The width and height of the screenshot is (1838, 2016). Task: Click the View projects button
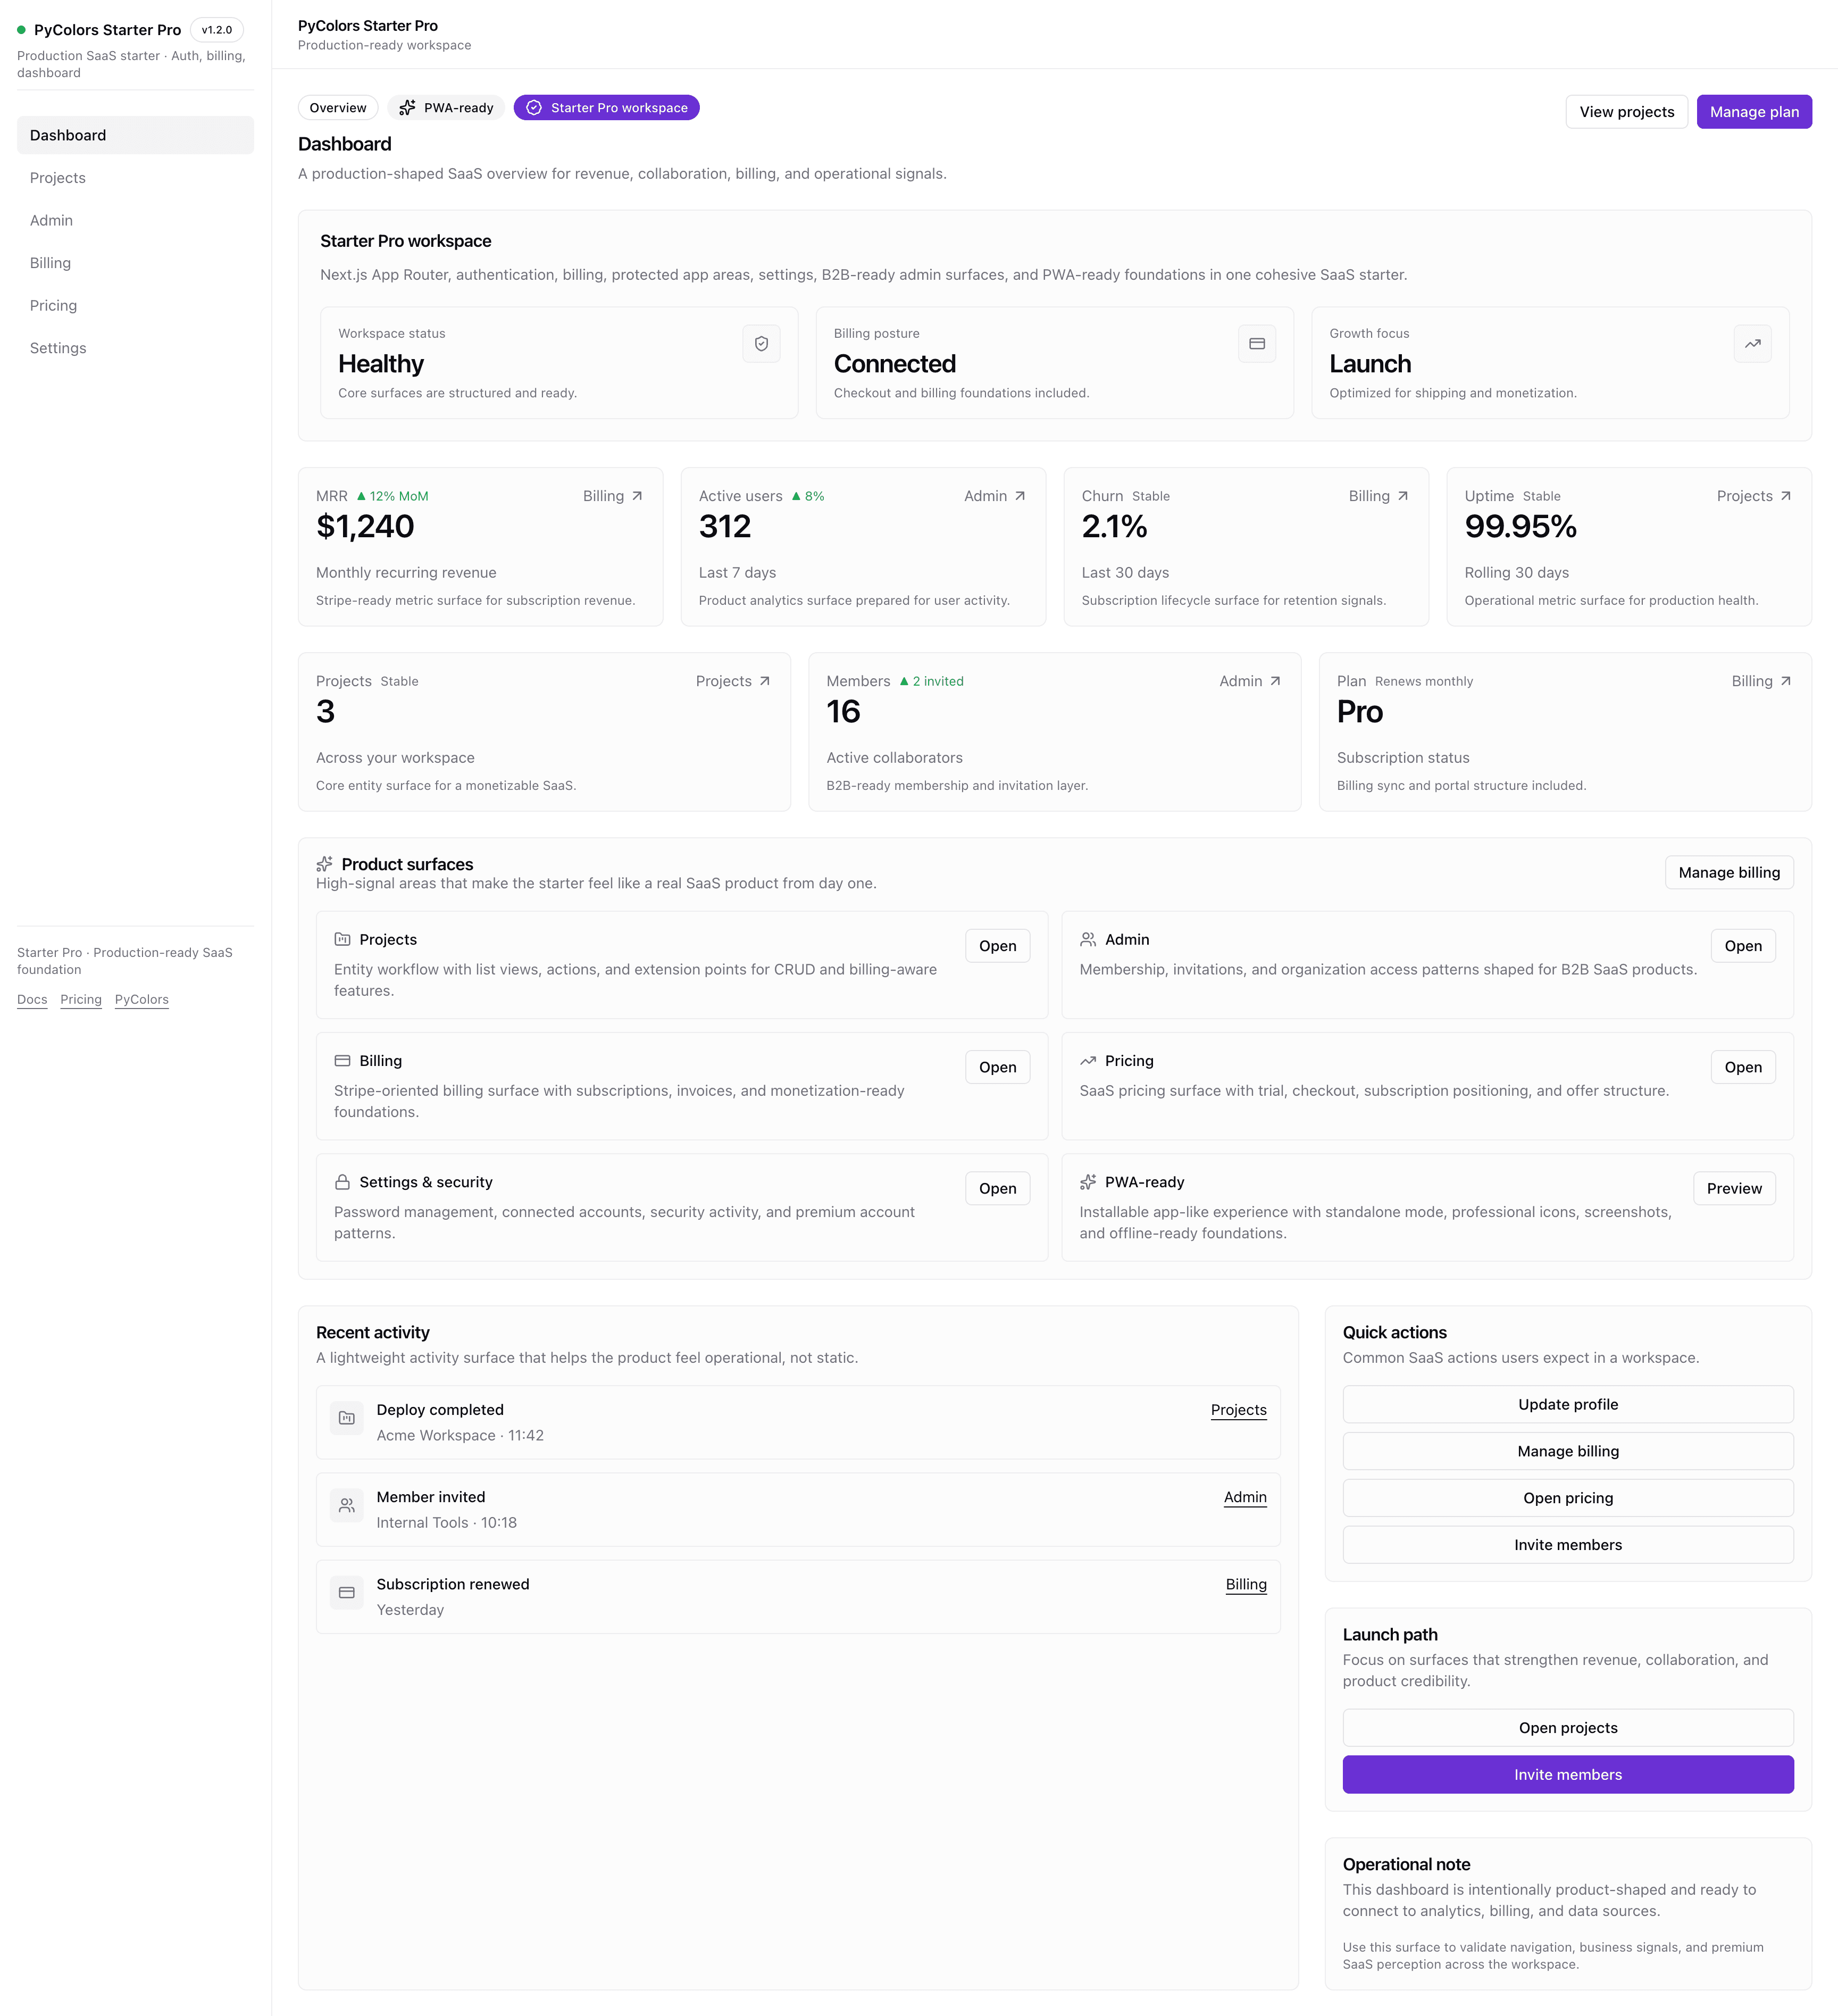1627,112
